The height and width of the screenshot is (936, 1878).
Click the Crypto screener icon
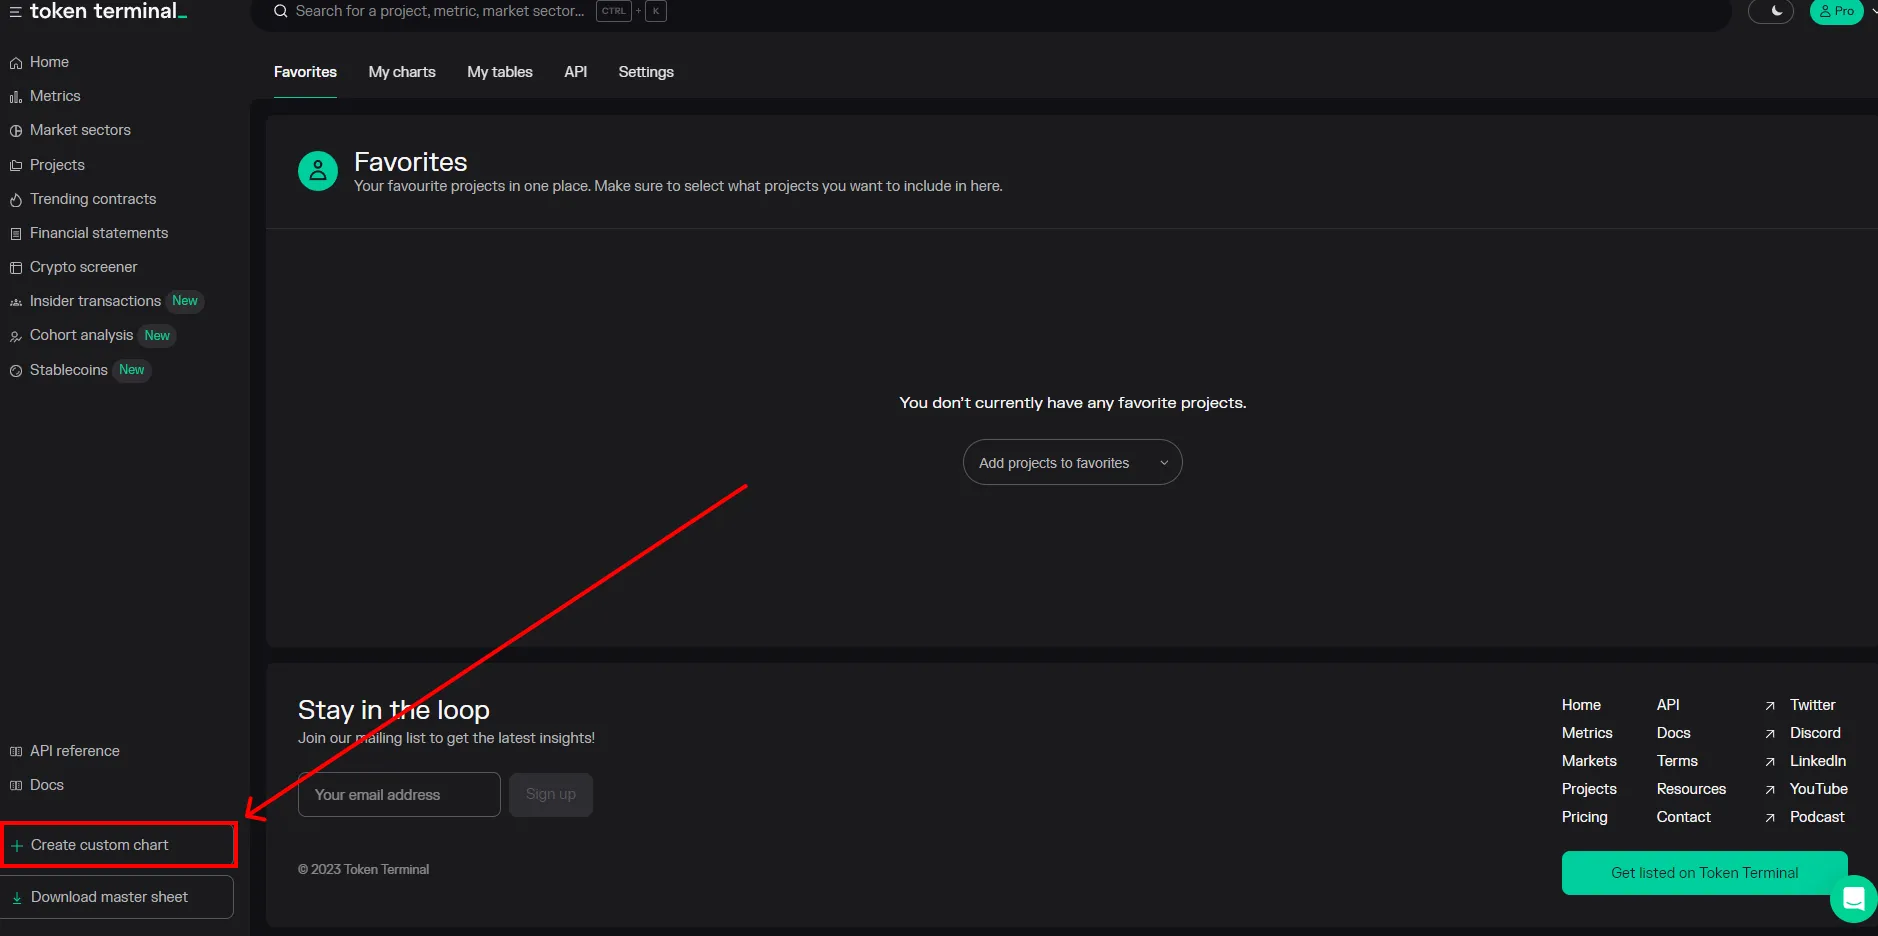click(x=16, y=268)
